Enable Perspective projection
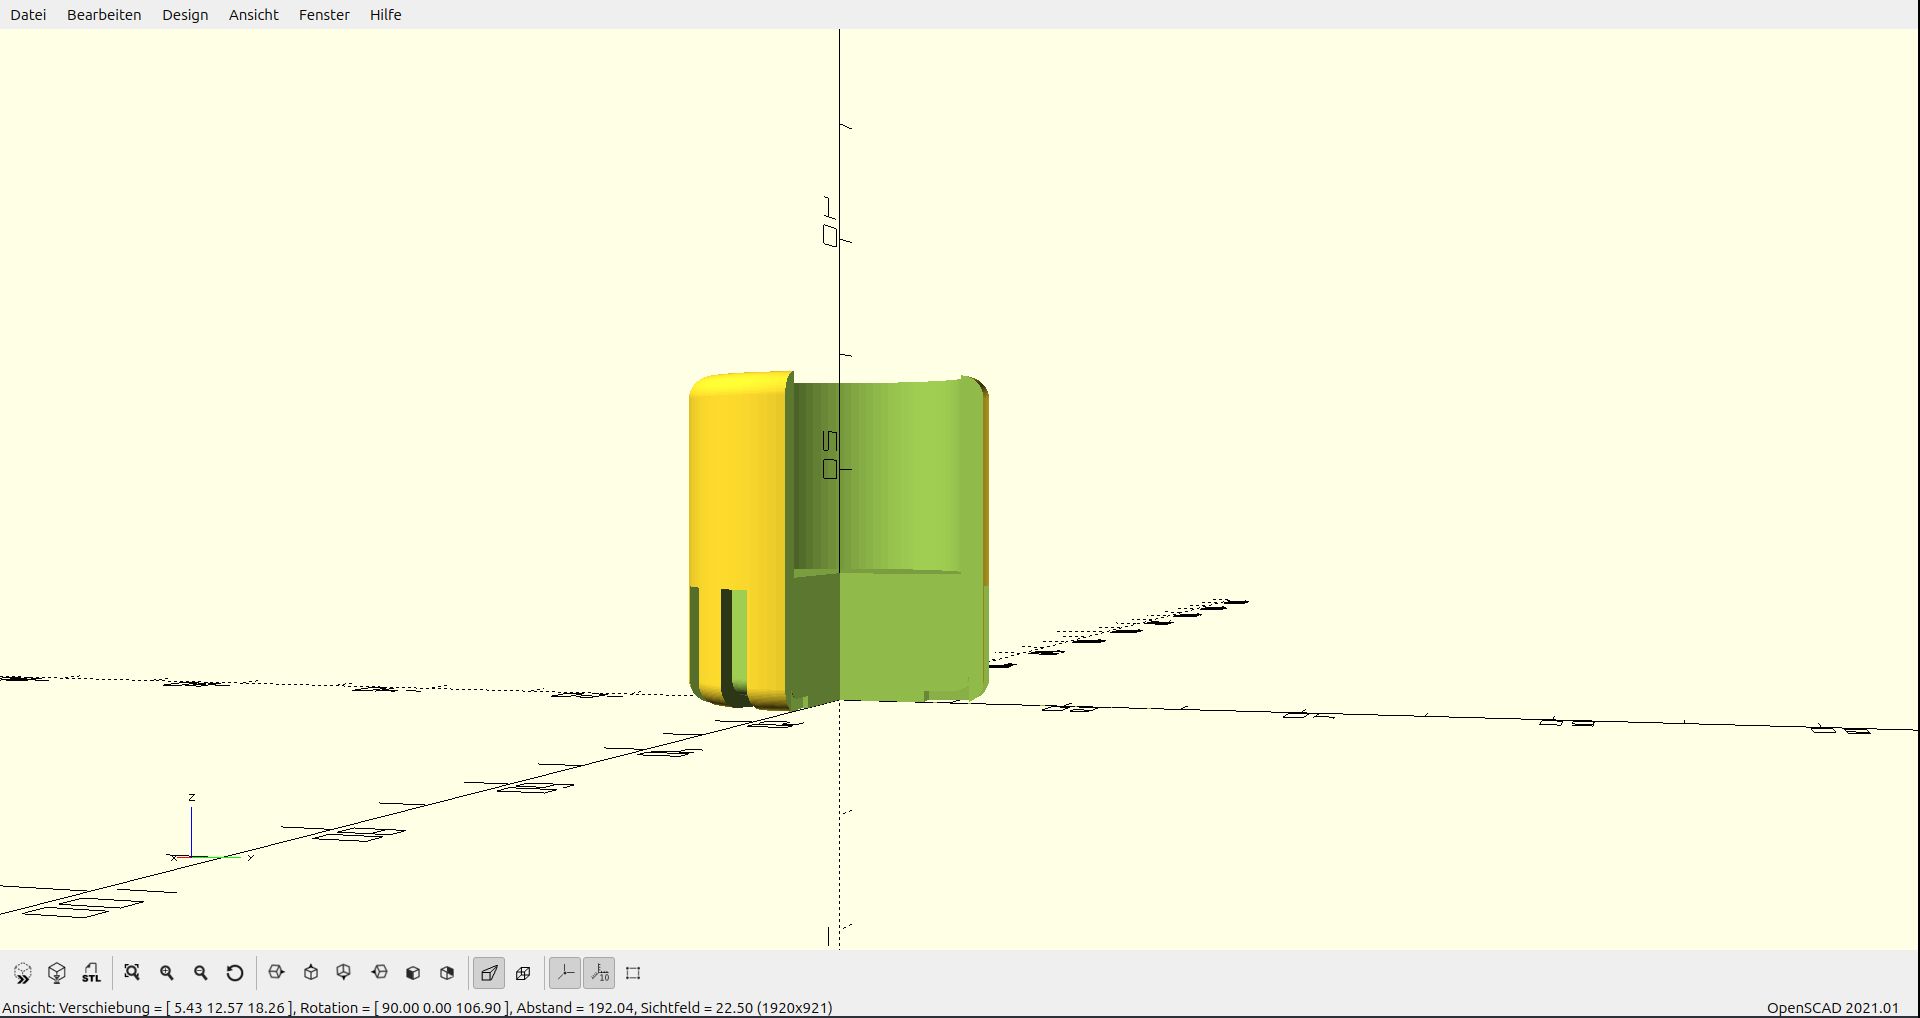1920x1018 pixels. [x=489, y=973]
